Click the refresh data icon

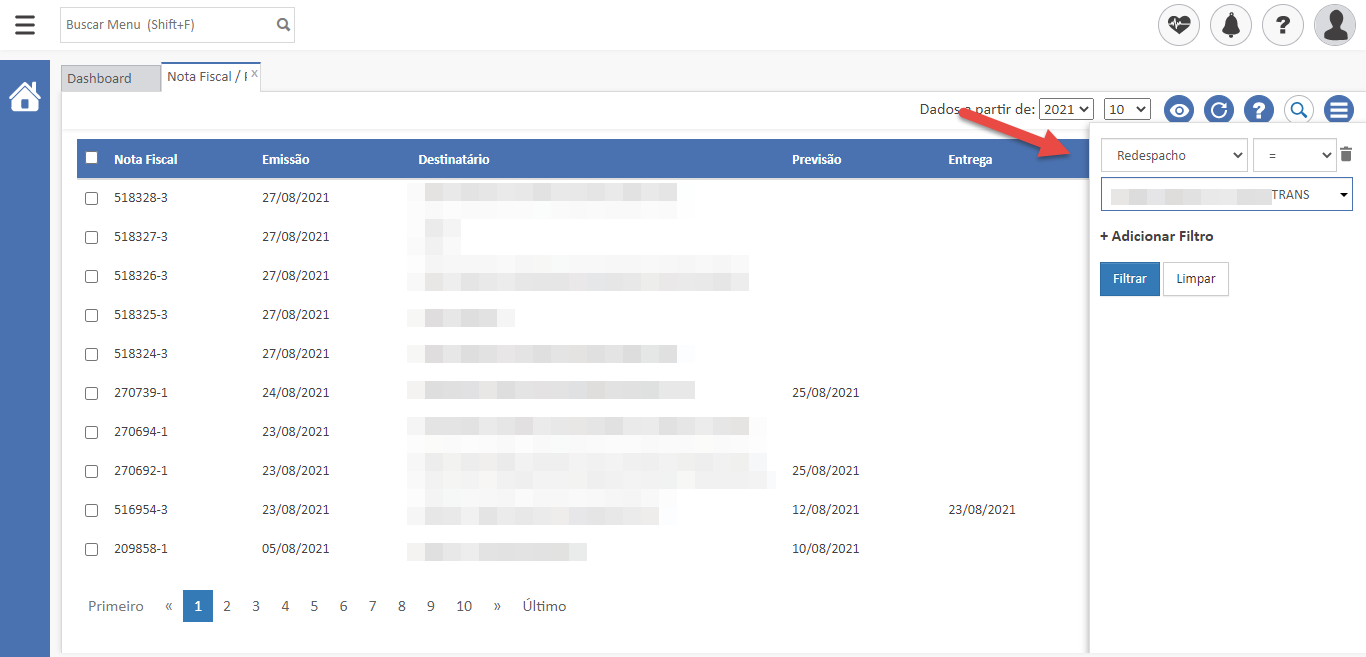[x=1218, y=110]
